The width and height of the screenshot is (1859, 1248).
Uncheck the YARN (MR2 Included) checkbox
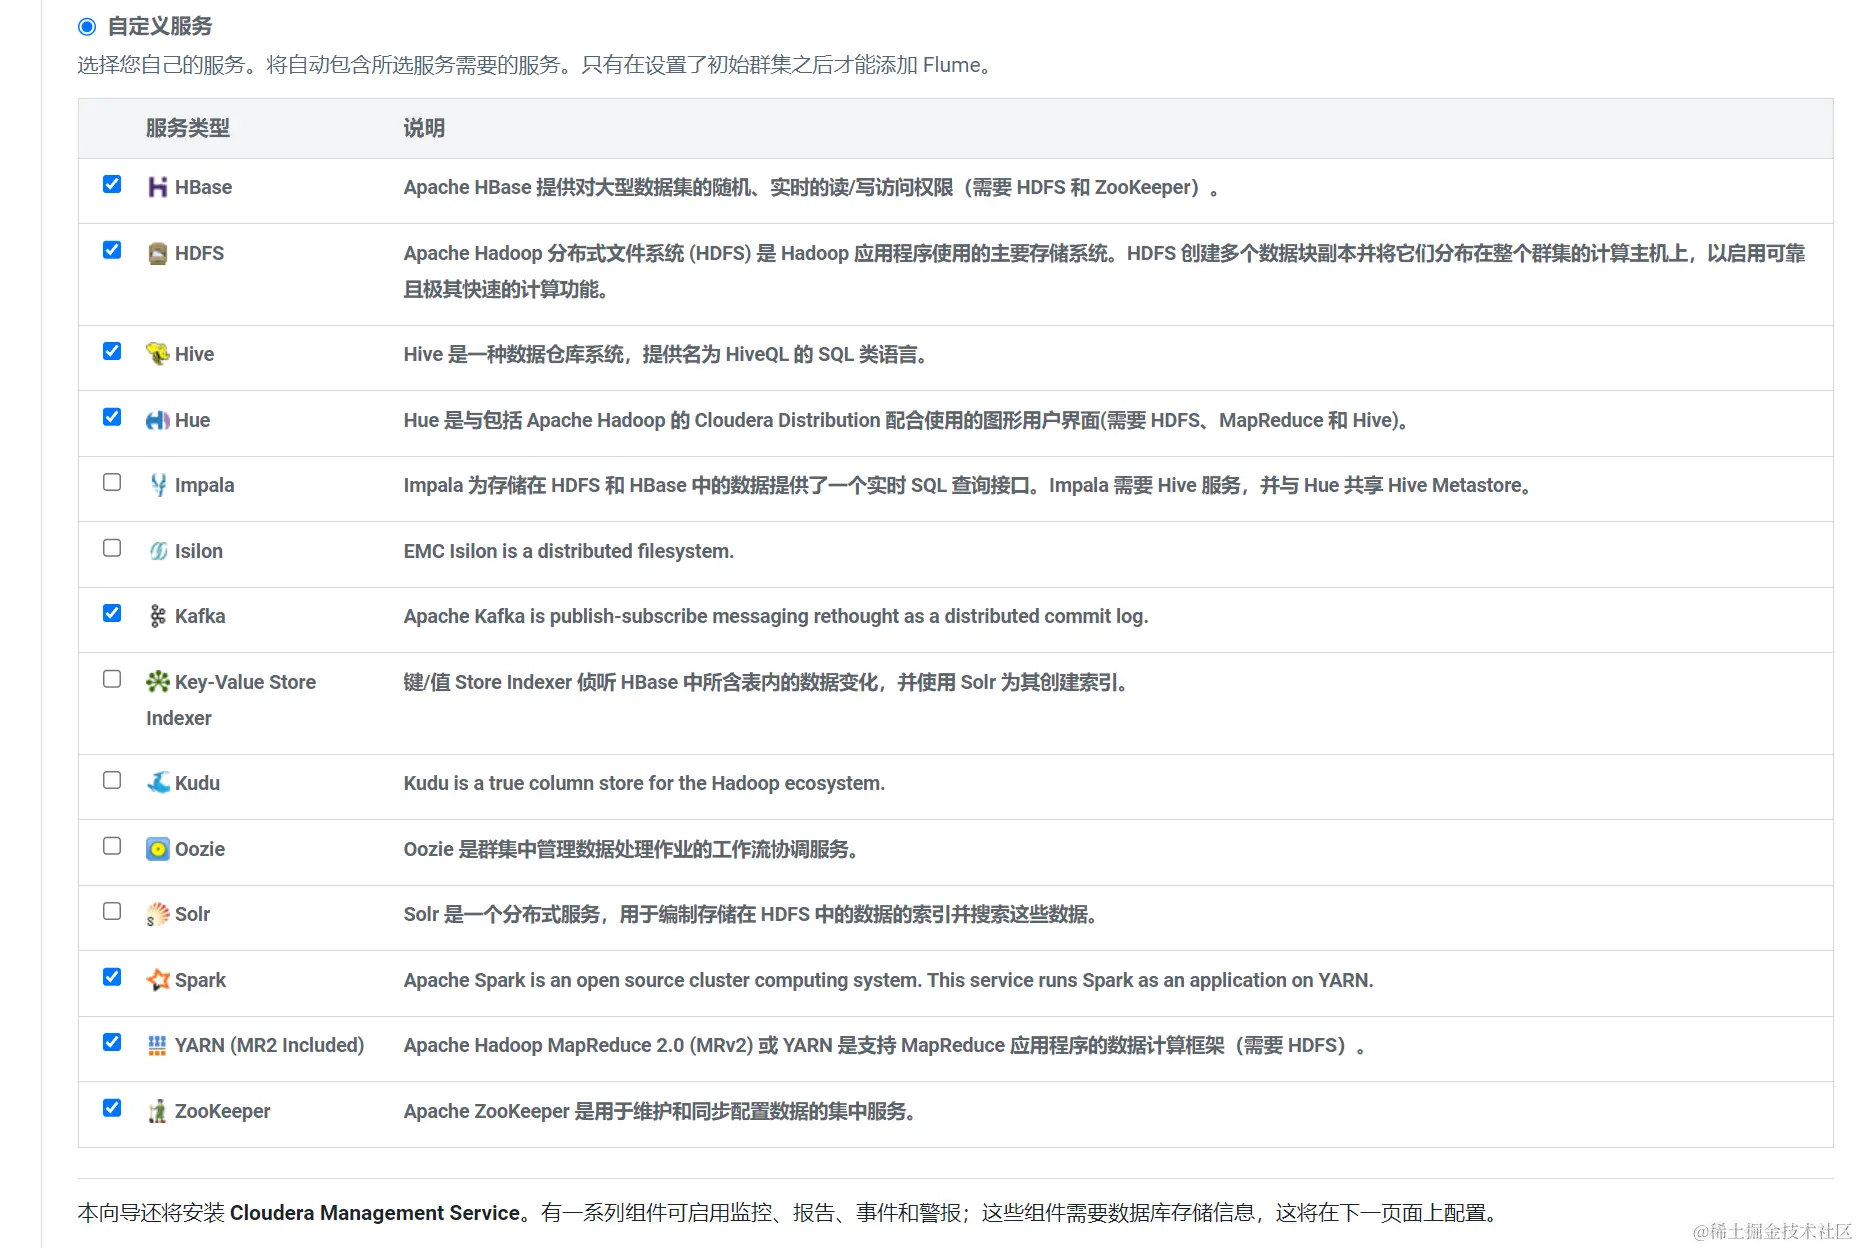point(112,1042)
